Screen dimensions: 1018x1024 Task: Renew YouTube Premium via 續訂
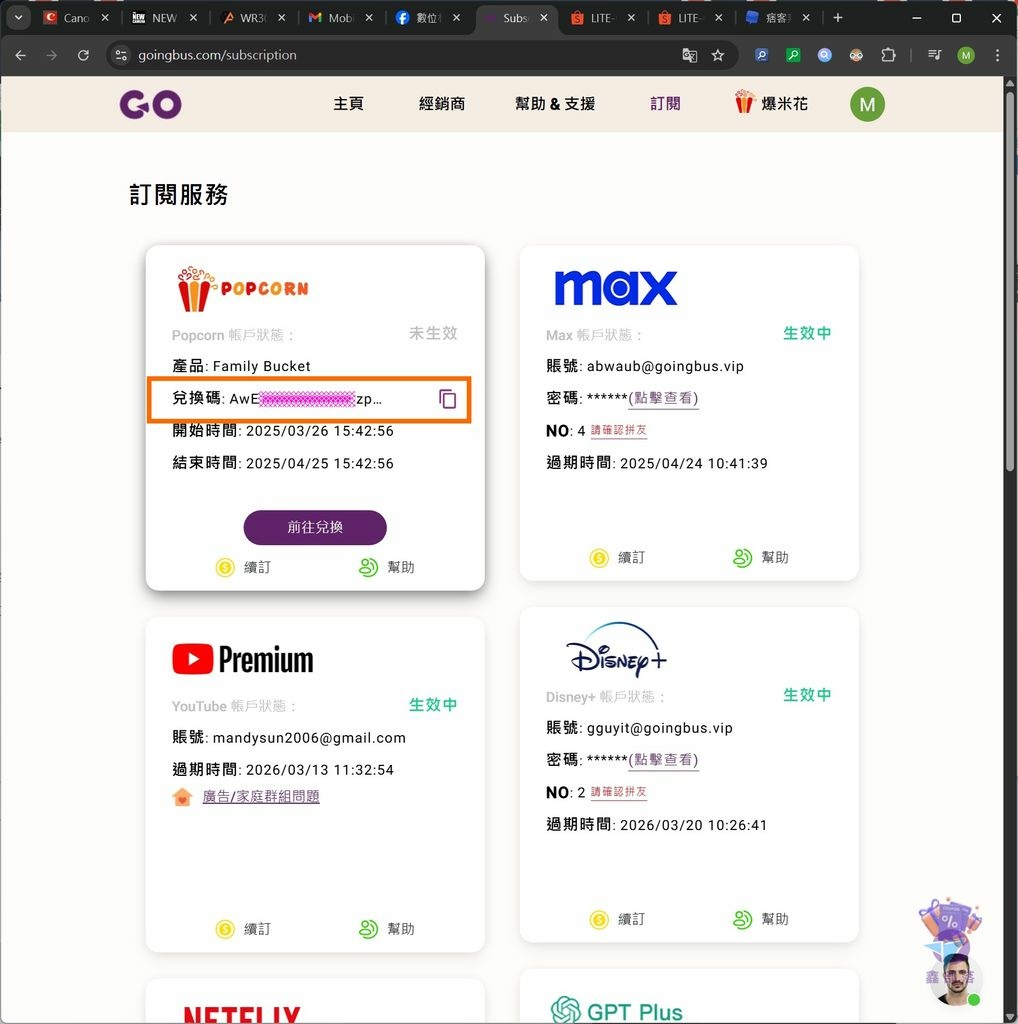click(x=243, y=929)
